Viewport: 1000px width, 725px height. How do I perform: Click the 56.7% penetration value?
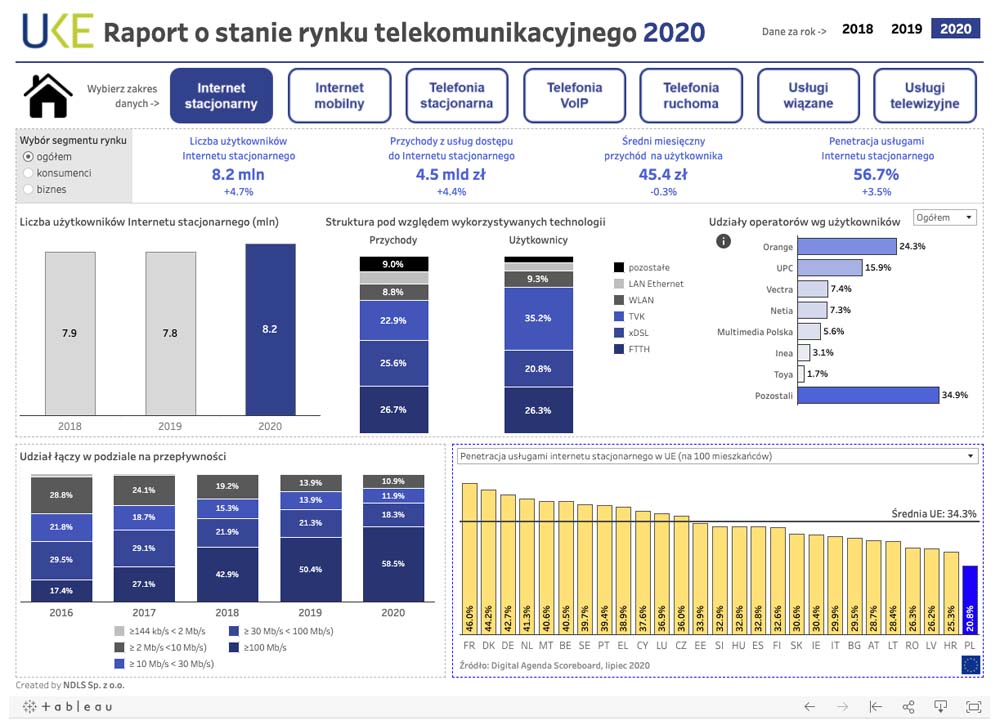coord(876,175)
